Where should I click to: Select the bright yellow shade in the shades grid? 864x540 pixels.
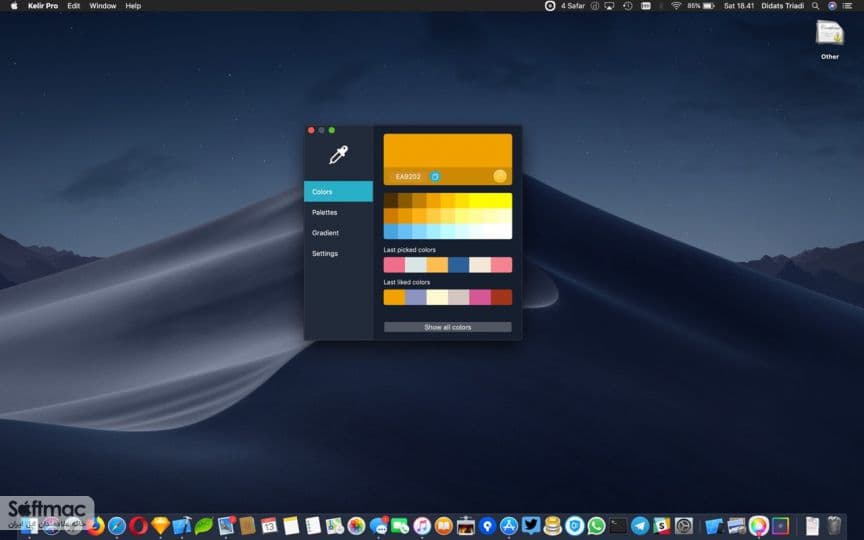click(490, 200)
